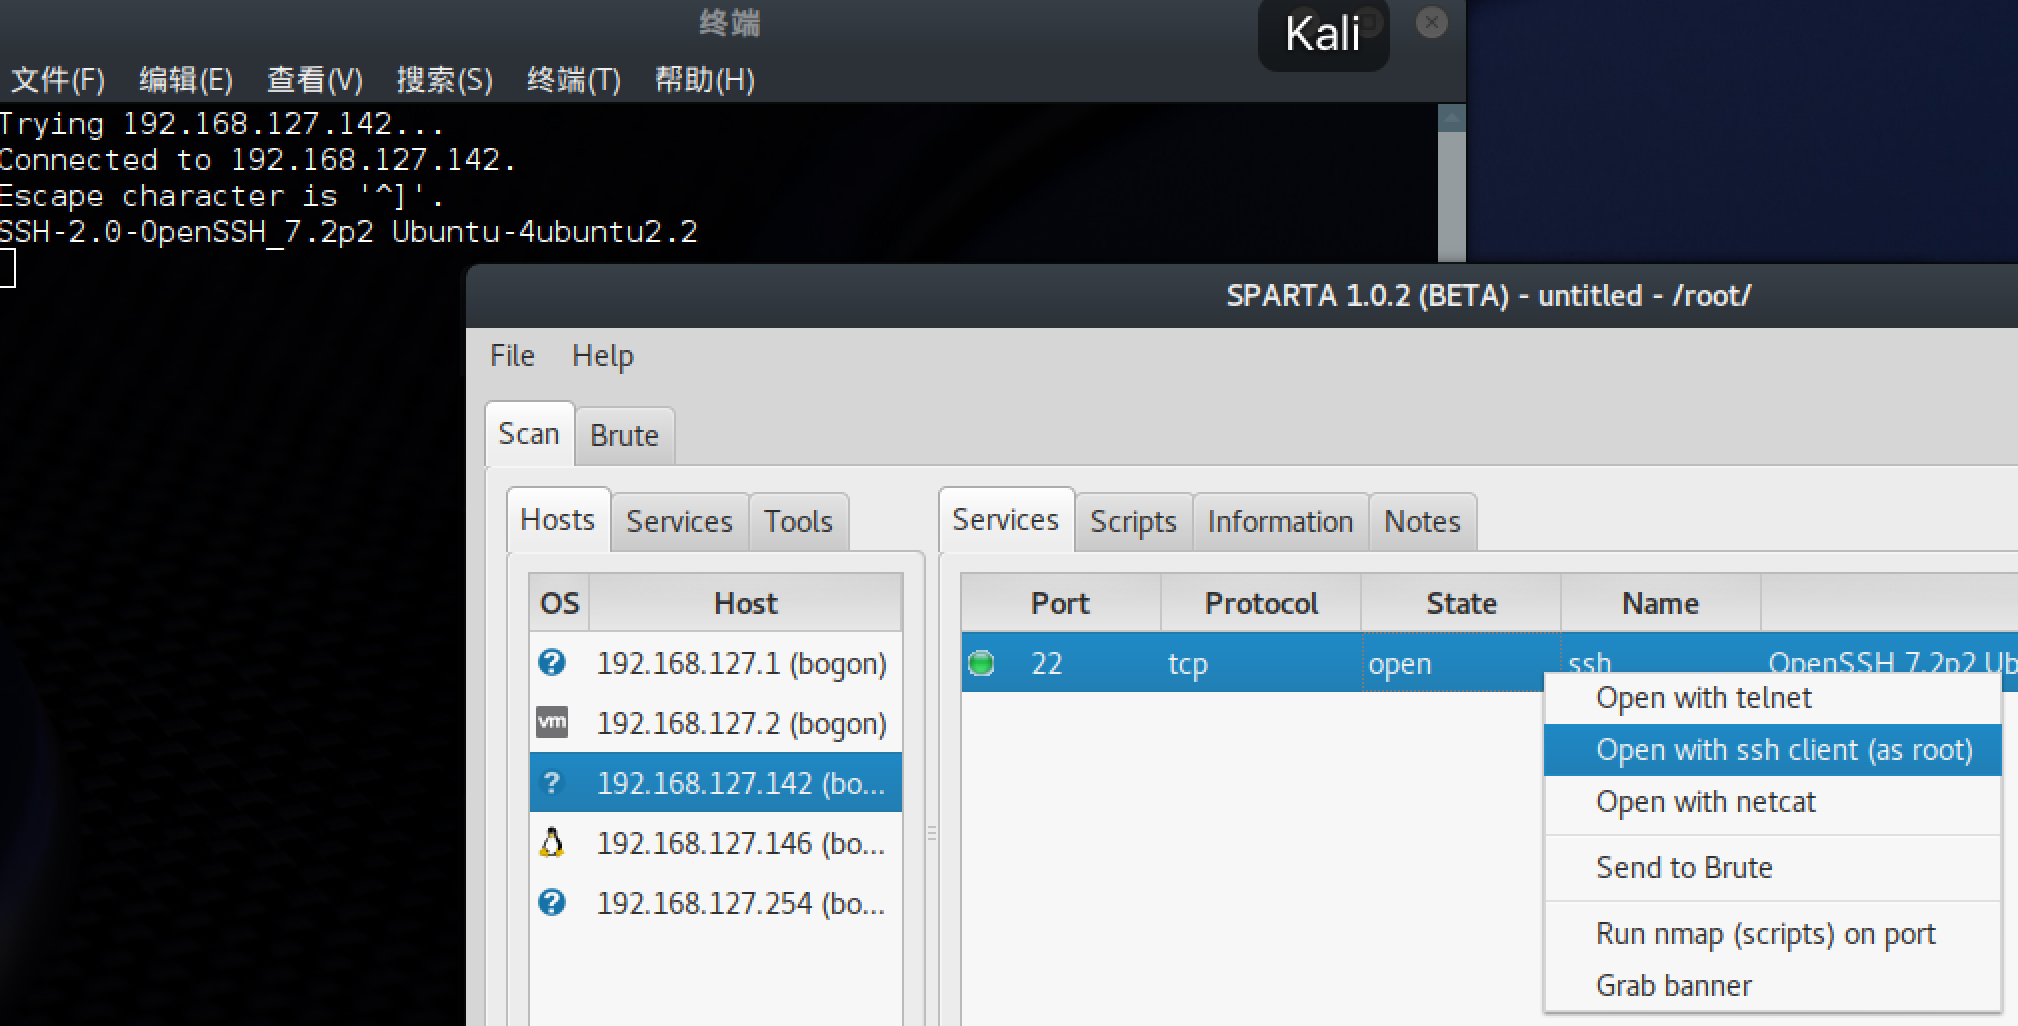Image resolution: width=2018 pixels, height=1026 pixels.
Task: Close the terminal window
Action: 1432,22
